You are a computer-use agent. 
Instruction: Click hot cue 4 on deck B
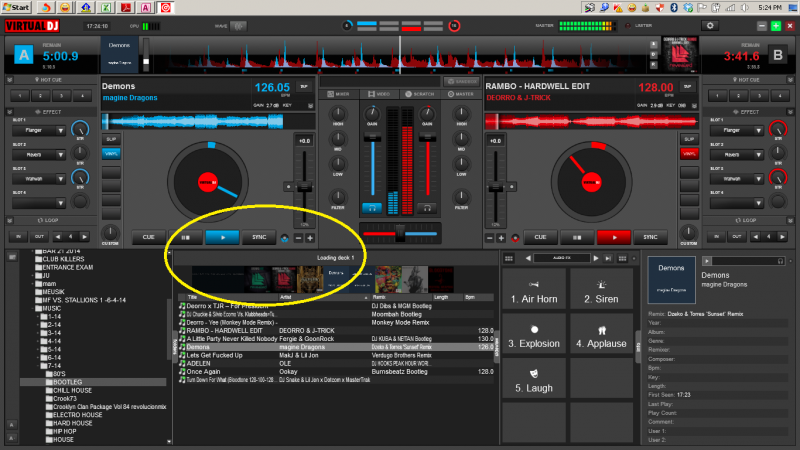pos(780,96)
